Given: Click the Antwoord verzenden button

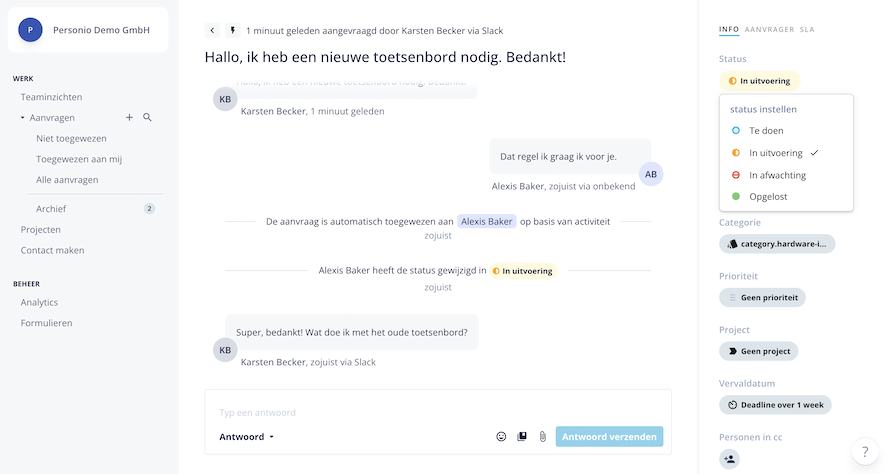Looking at the screenshot, I should click(609, 437).
